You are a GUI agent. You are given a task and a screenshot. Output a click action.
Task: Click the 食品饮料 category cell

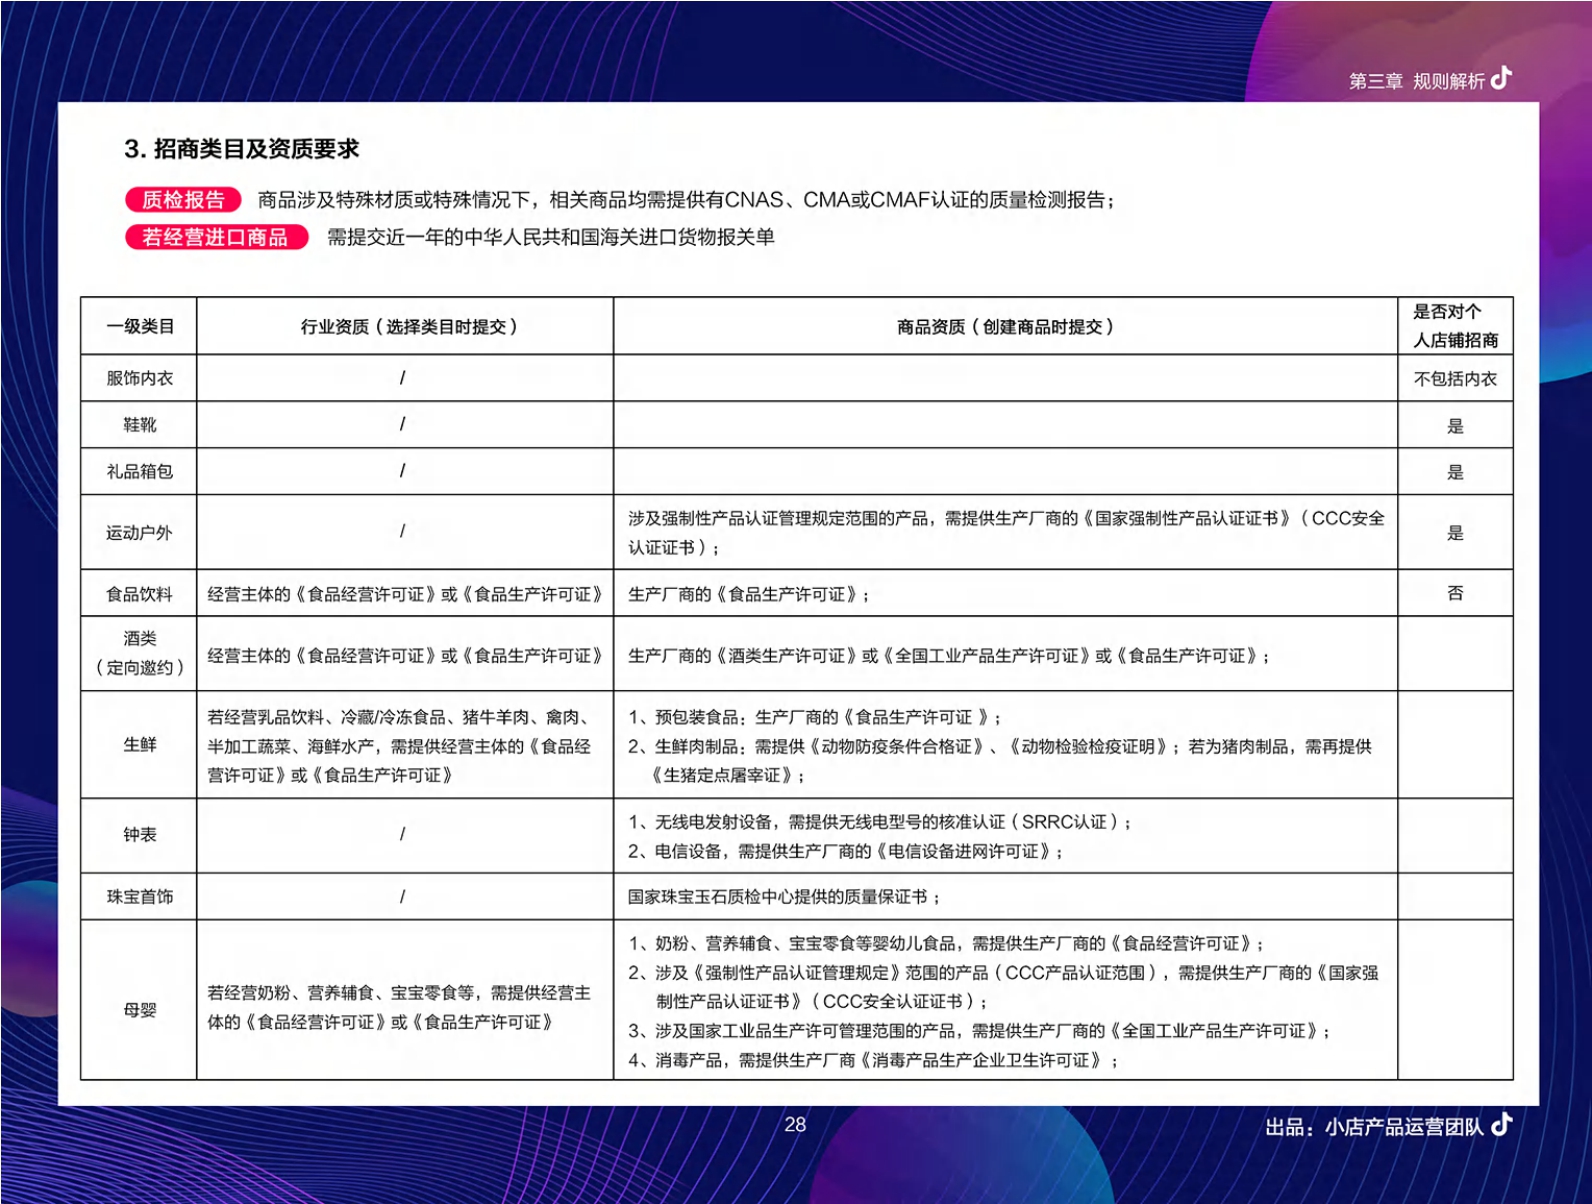tap(140, 594)
